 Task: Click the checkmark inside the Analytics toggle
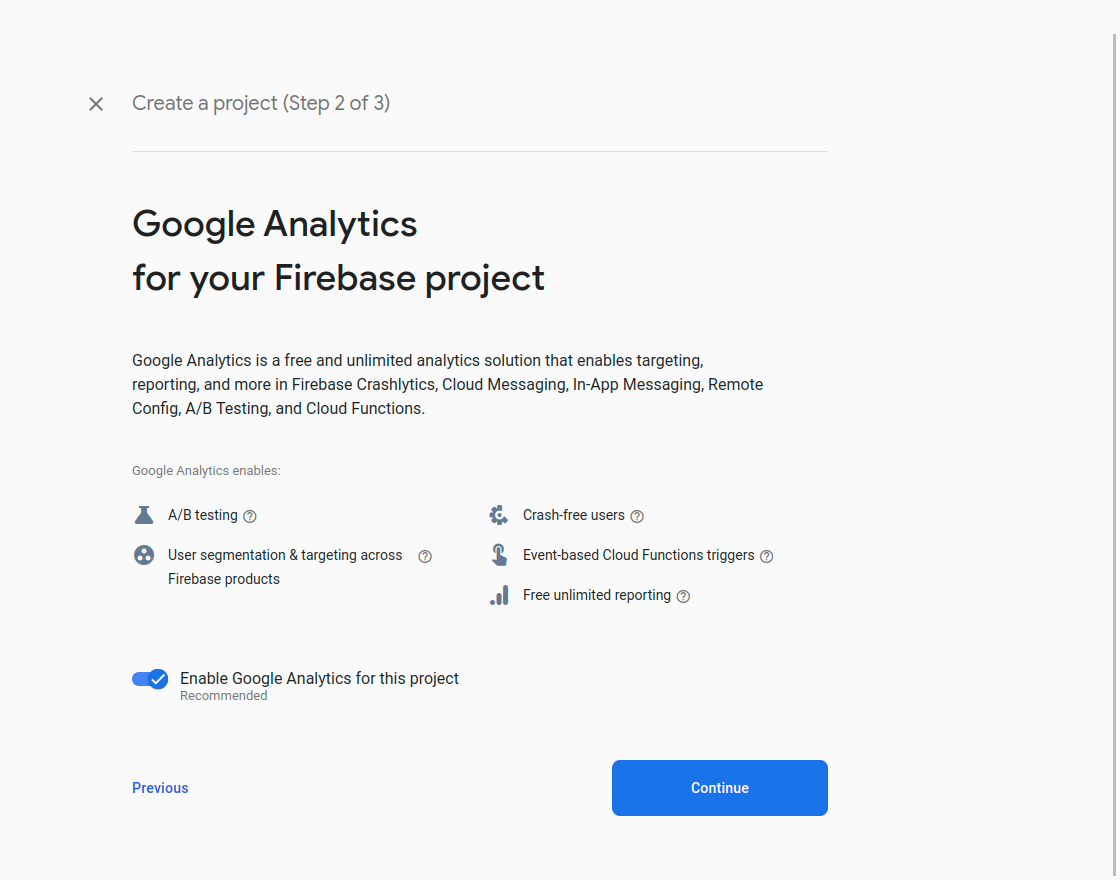pos(158,679)
